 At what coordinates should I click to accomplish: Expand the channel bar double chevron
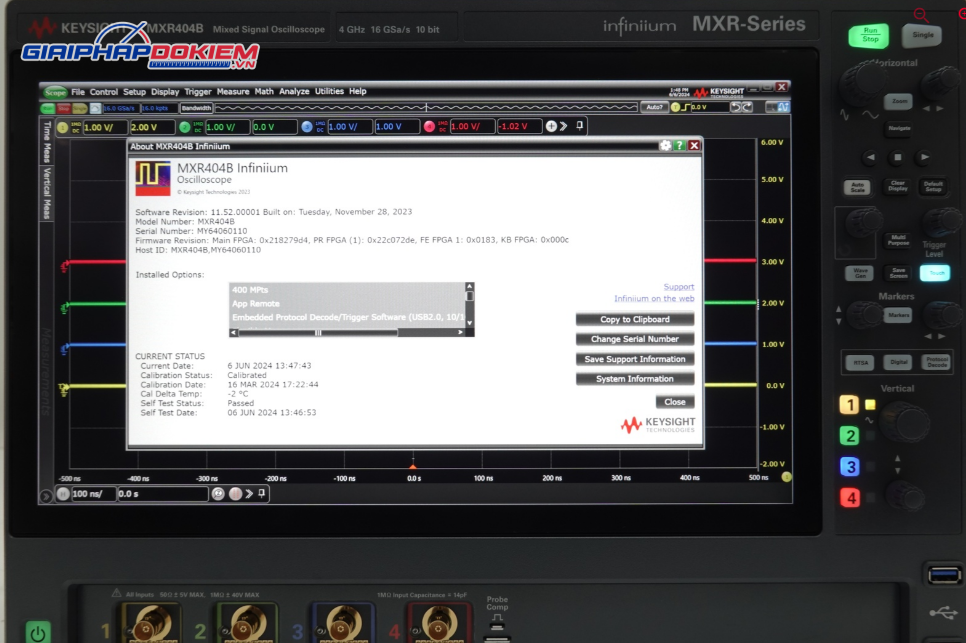[x=563, y=126]
